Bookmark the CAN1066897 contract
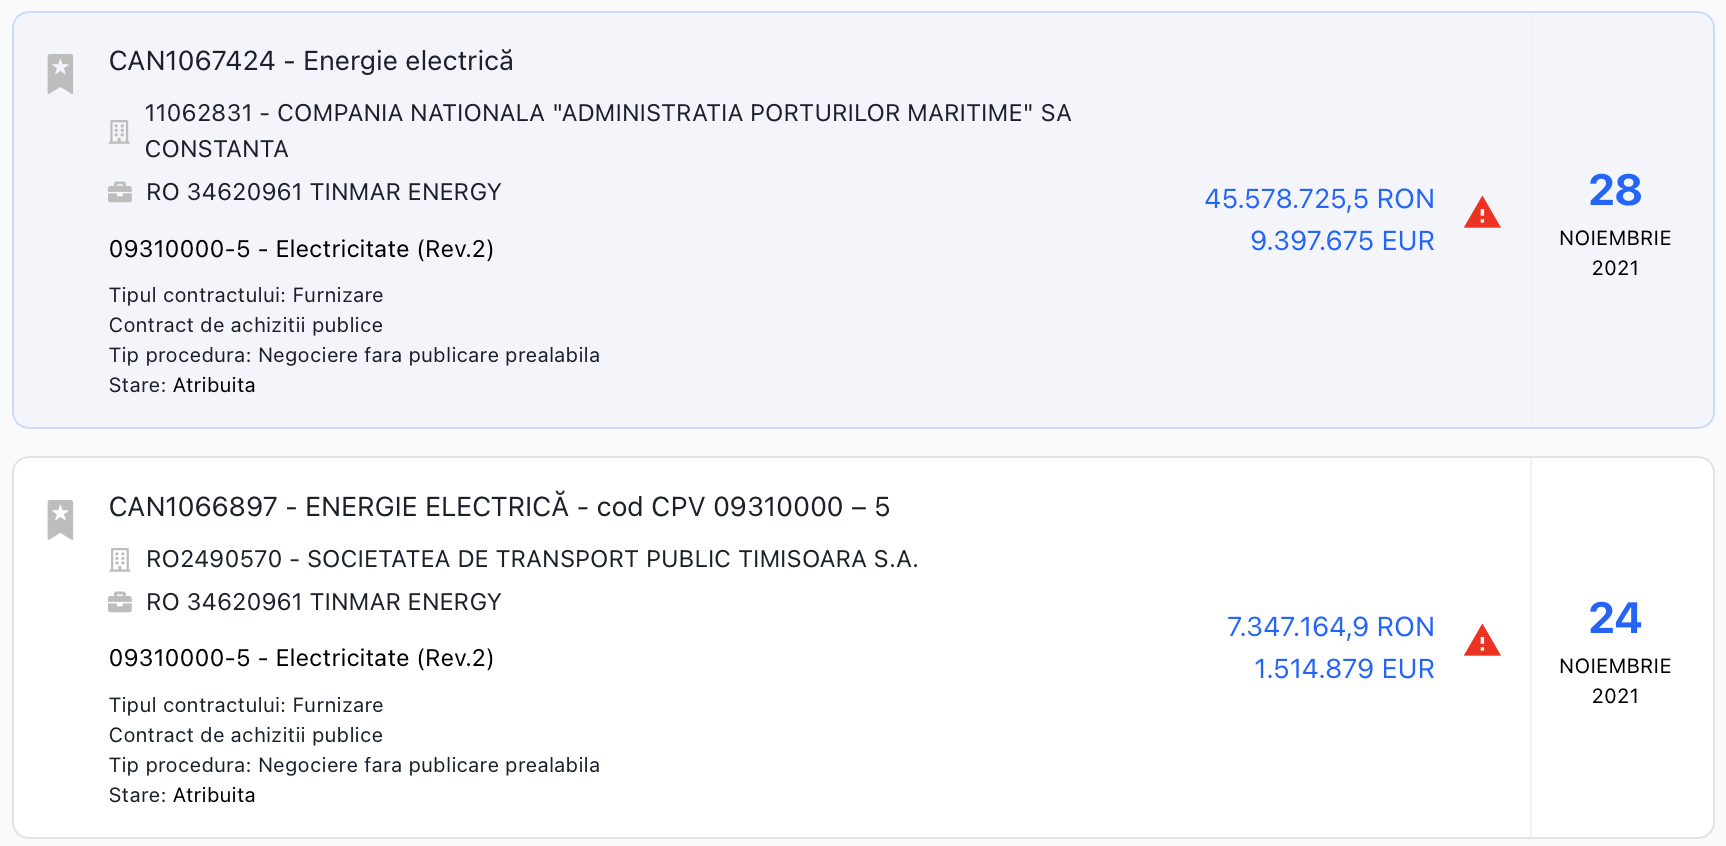Screen dimensions: 1726x846 [61, 519]
